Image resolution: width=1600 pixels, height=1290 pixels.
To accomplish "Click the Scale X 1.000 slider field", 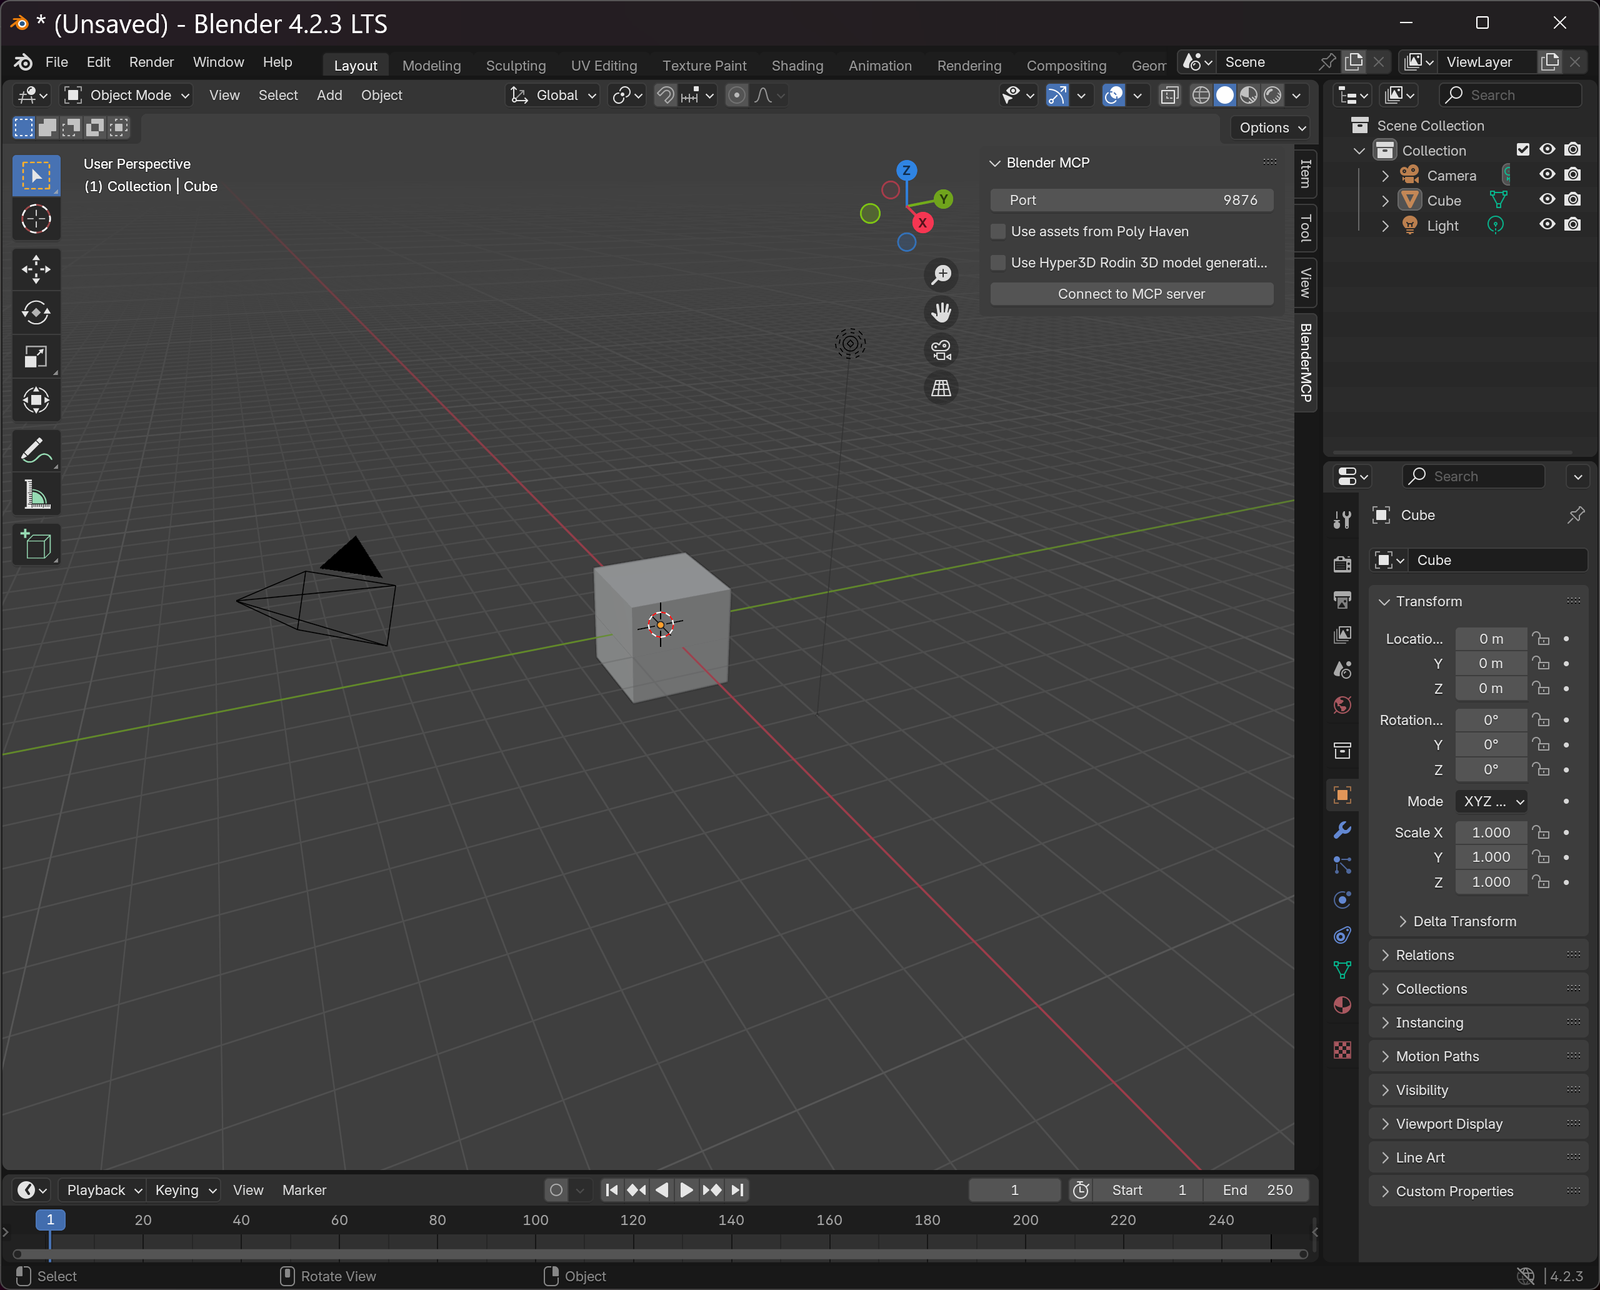I will (x=1491, y=832).
